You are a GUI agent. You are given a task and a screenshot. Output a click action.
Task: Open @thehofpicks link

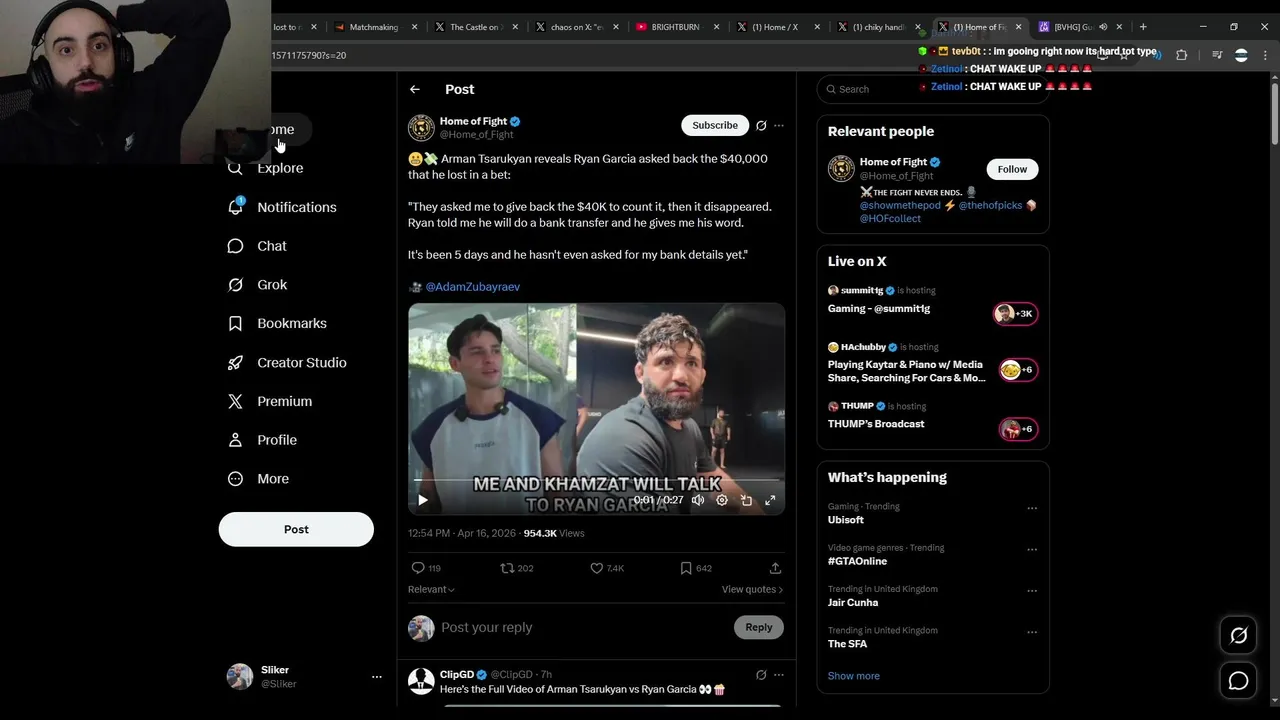click(990, 205)
